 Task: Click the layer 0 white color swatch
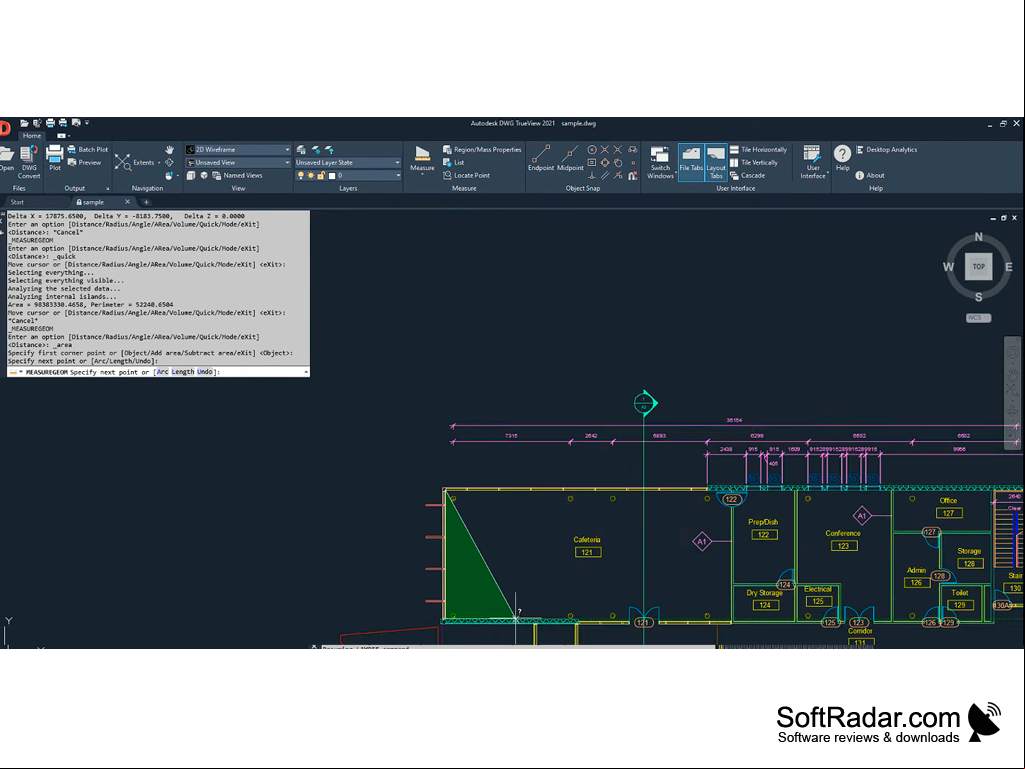point(332,175)
